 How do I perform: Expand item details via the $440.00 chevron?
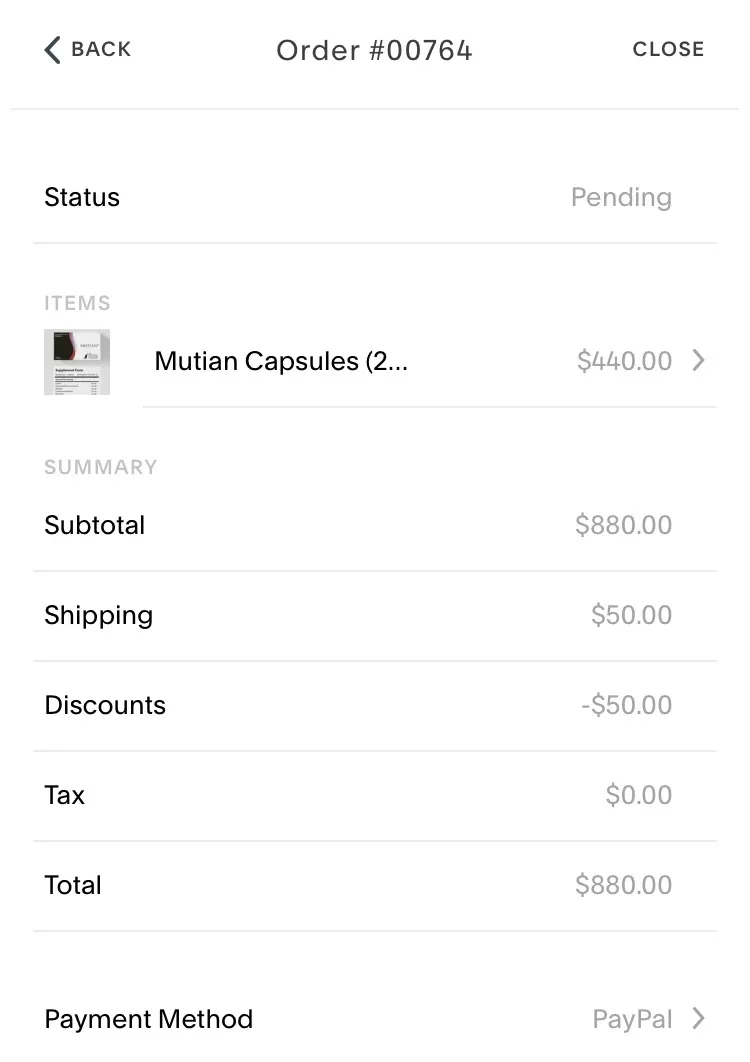(699, 361)
